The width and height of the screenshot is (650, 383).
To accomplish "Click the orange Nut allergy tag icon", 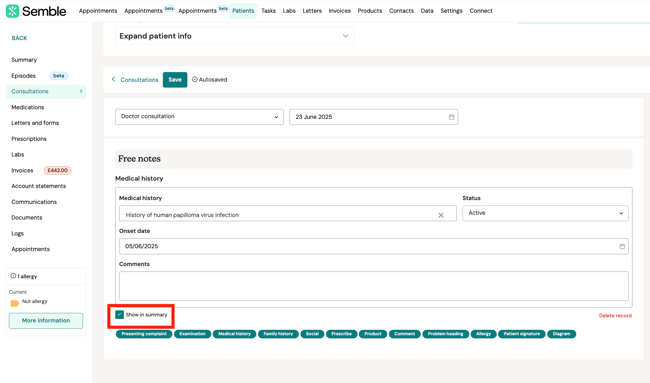I will point(15,303).
